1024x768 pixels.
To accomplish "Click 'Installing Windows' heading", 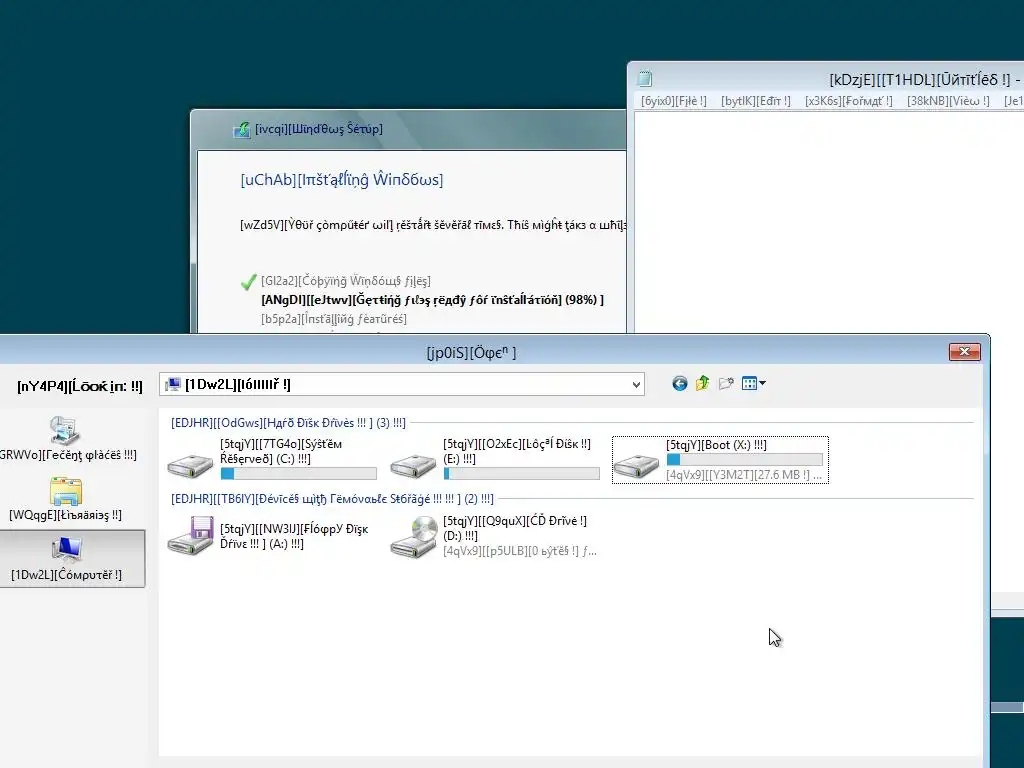I will point(342,180).
